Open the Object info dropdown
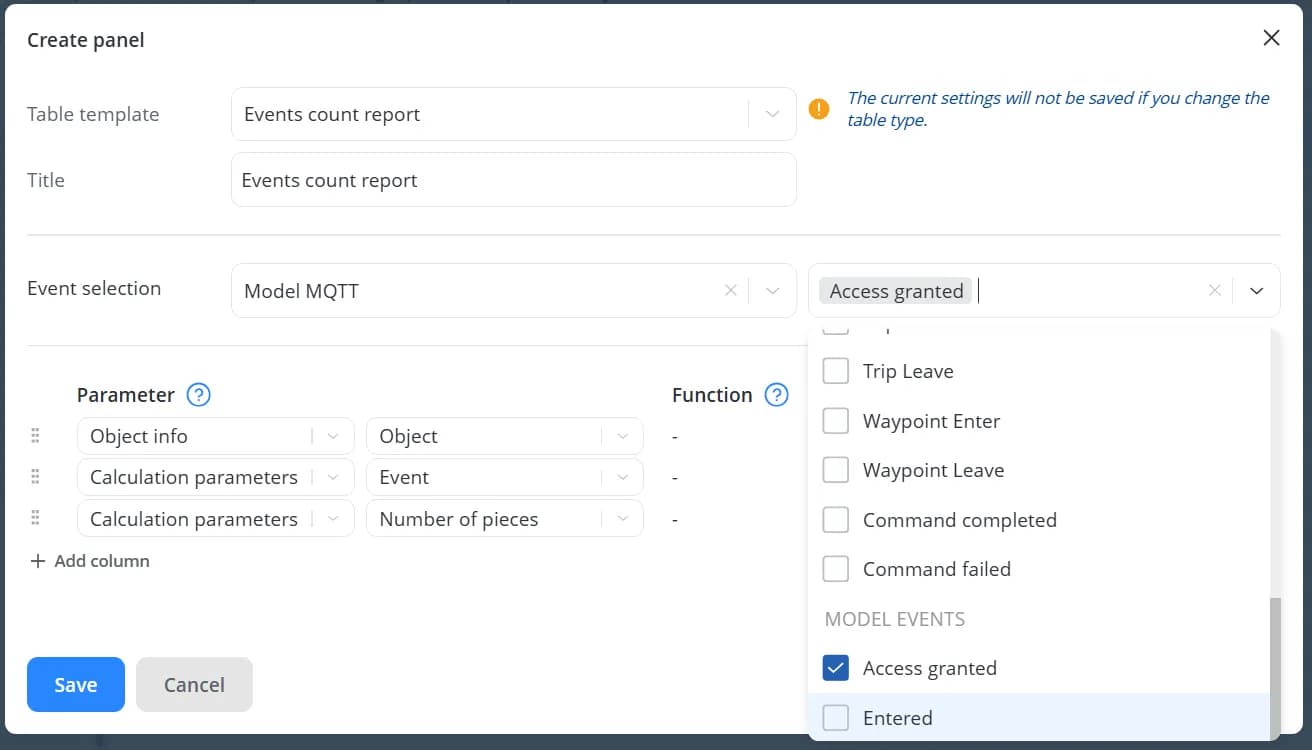Viewport: 1312px width, 750px height. (x=215, y=436)
